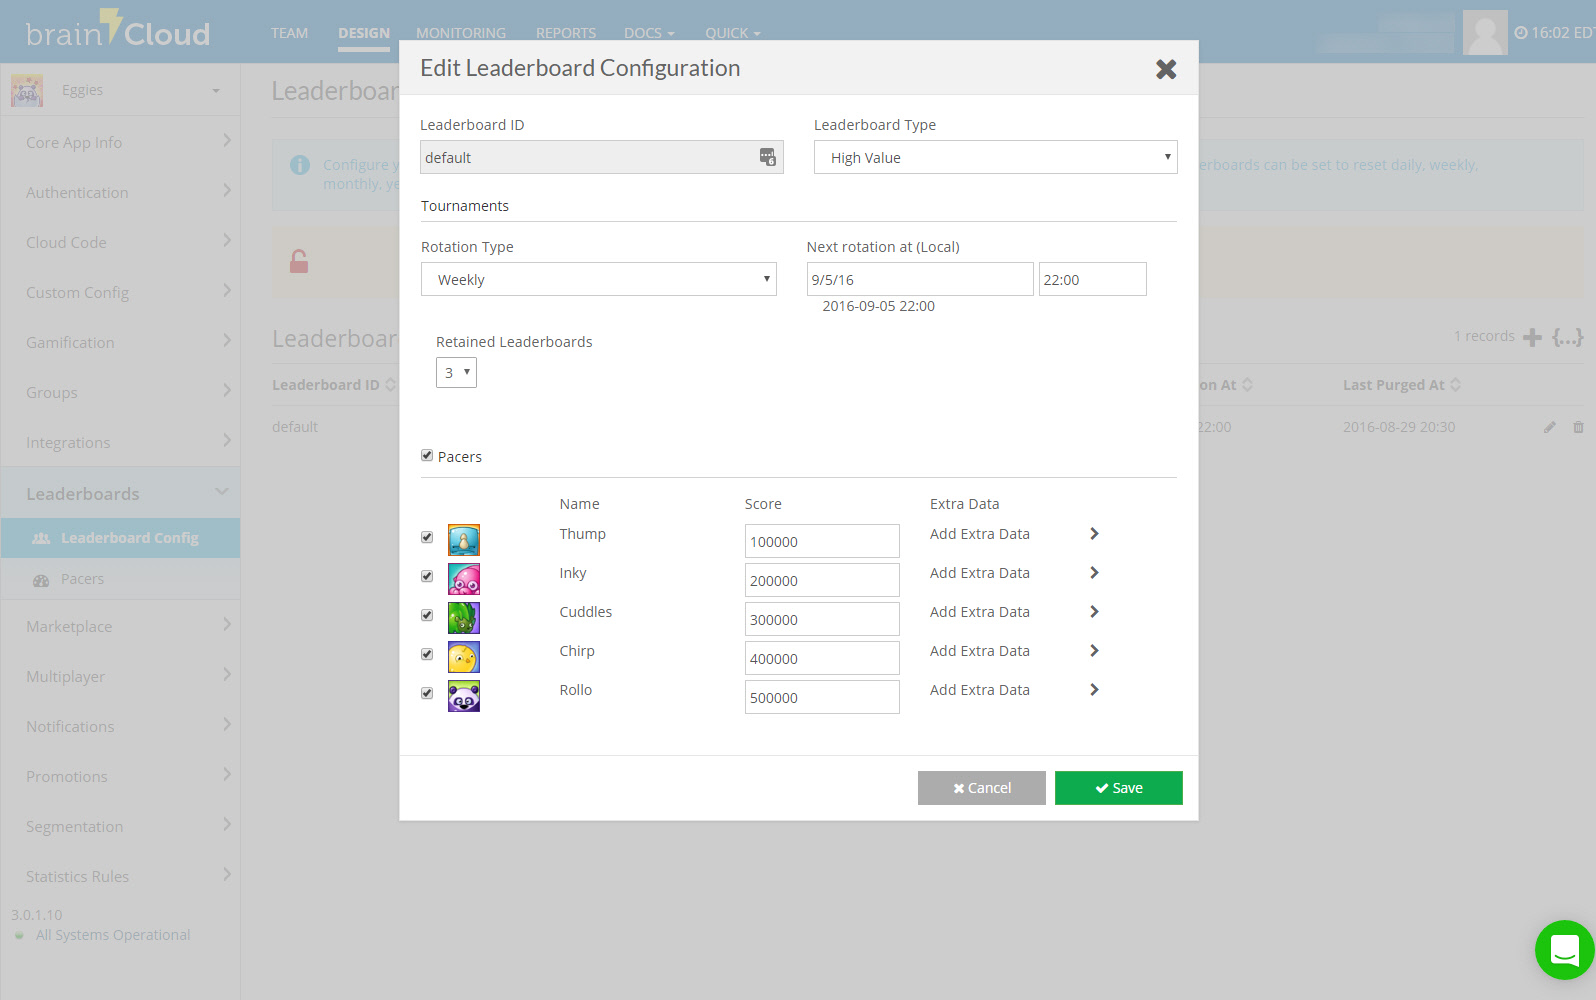The image size is (1596, 1000).
Task: Expand Extra Data arrow for Thump
Action: 1094,534
